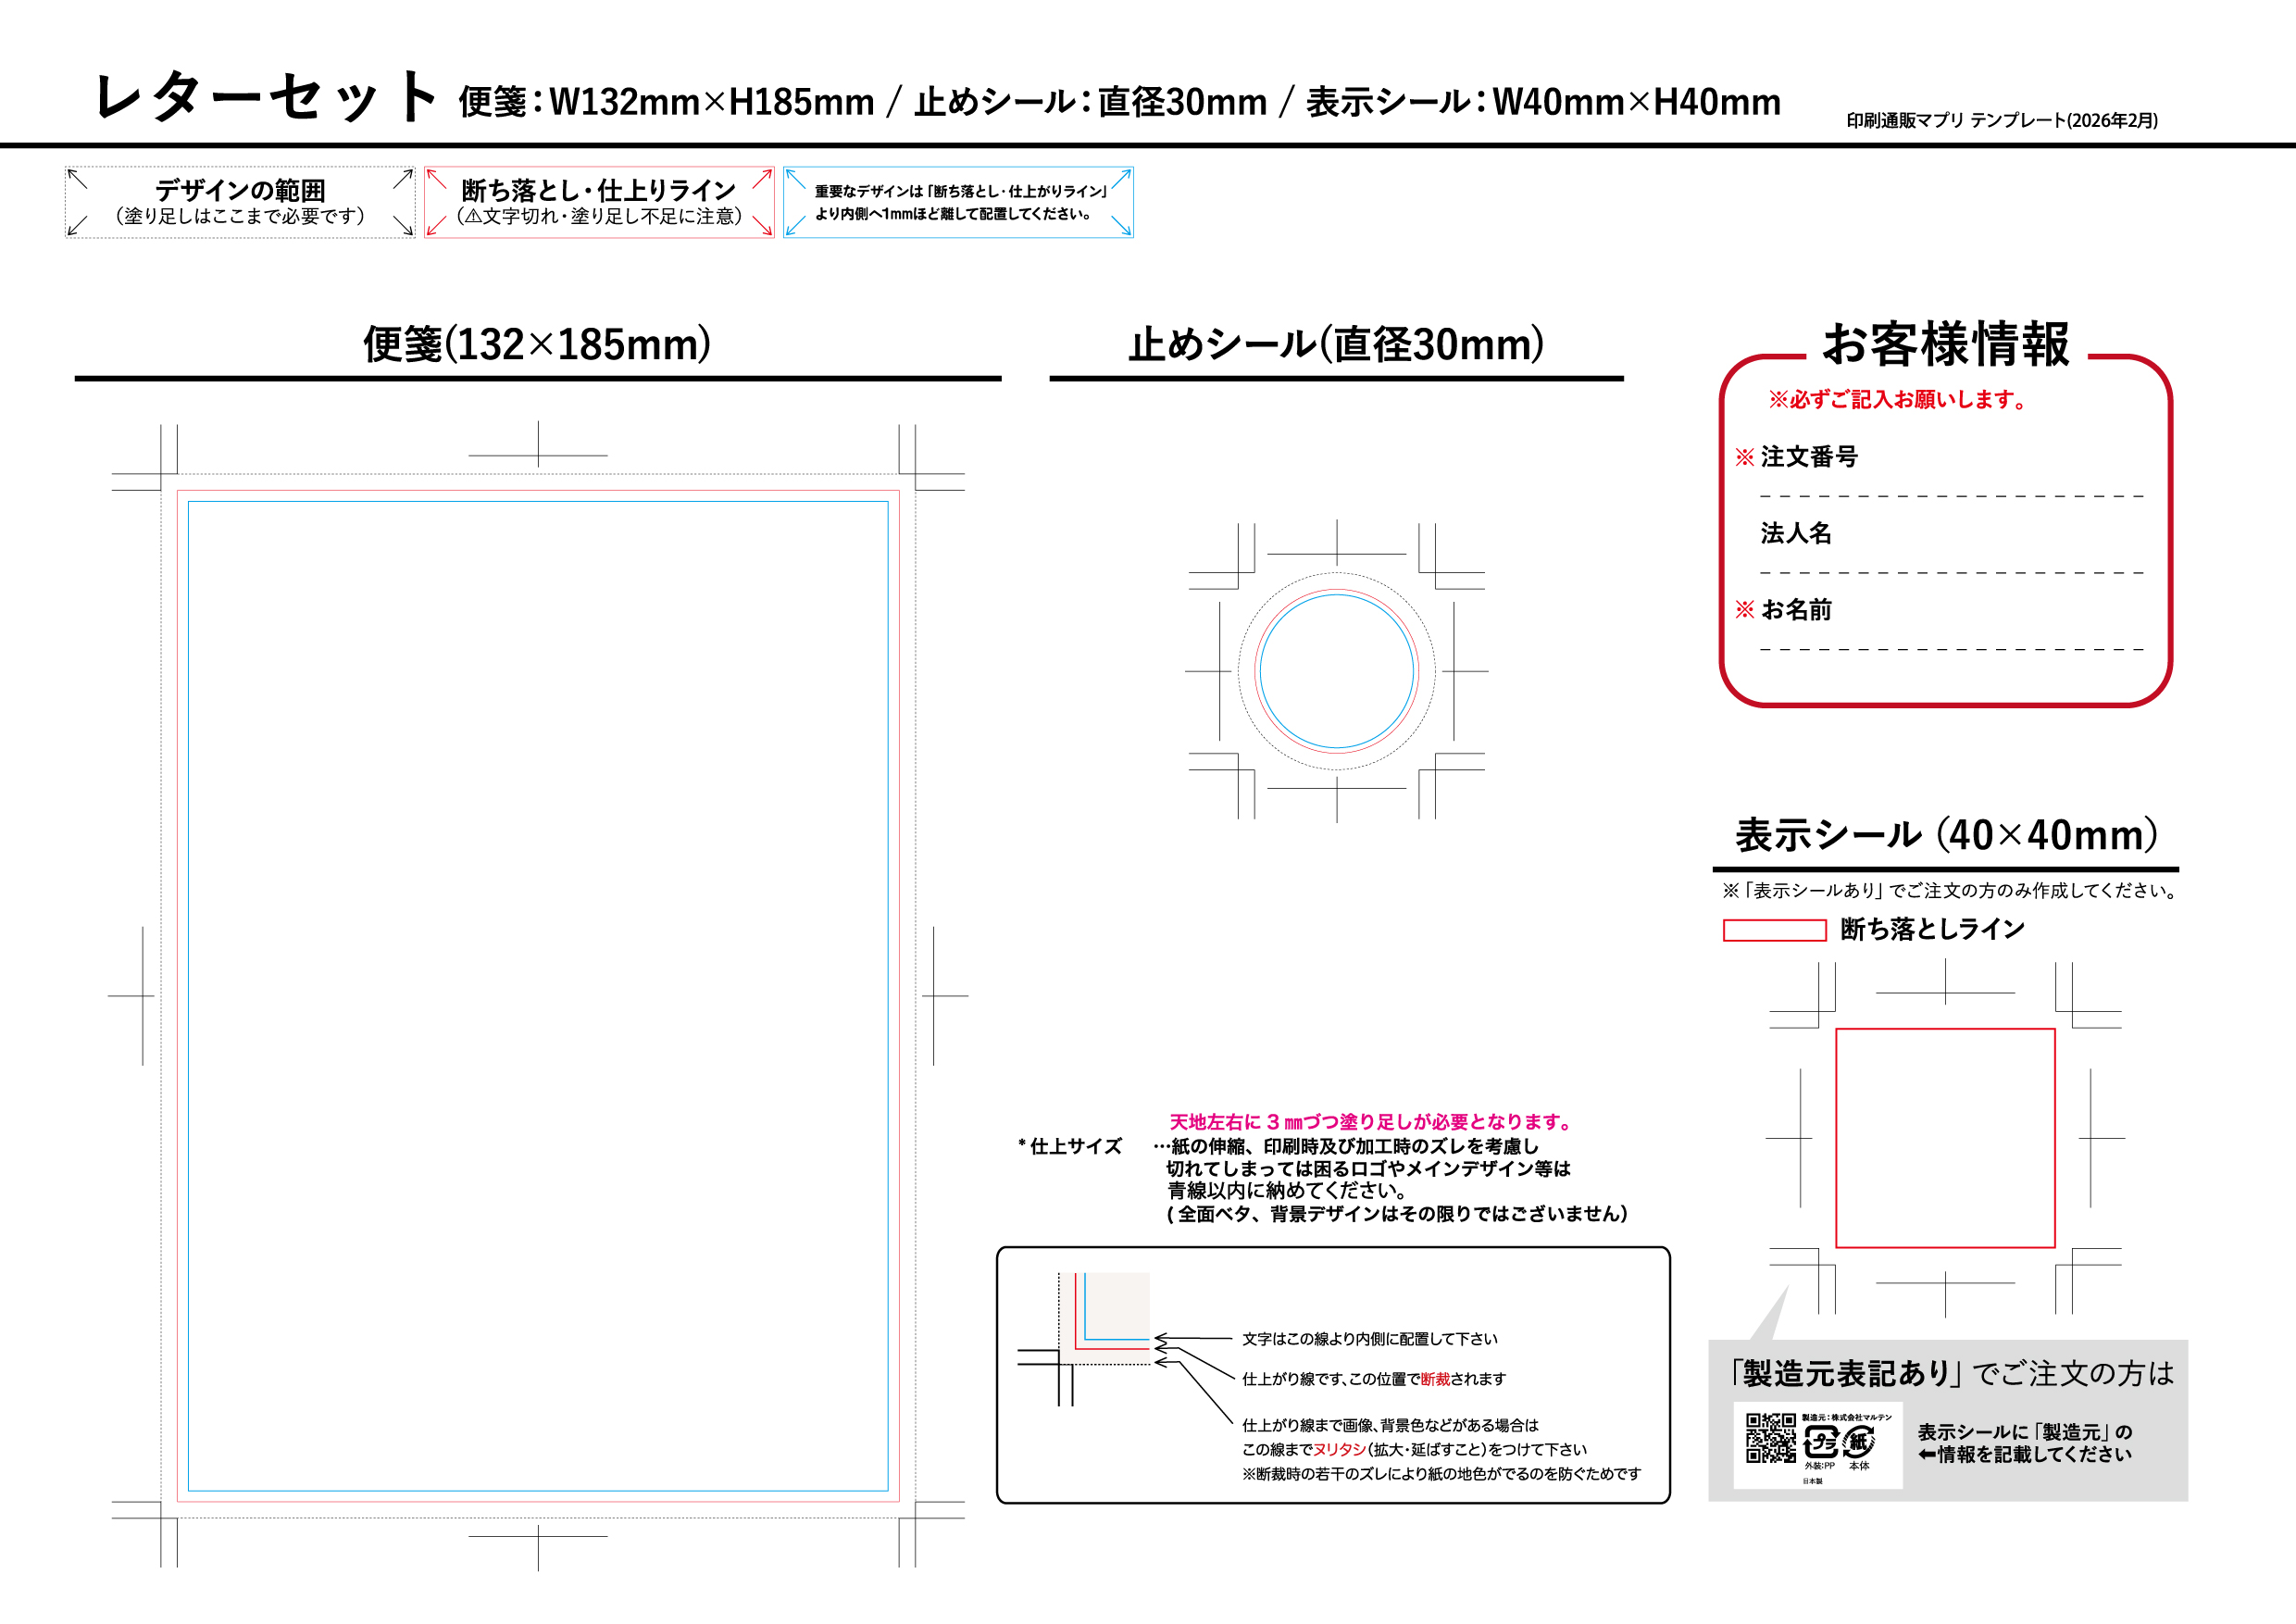Click the 断ち落とし・仕上りライン red legend box
Image resolution: width=2296 pixels, height=1624 pixels.
pyautogui.click(x=599, y=202)
